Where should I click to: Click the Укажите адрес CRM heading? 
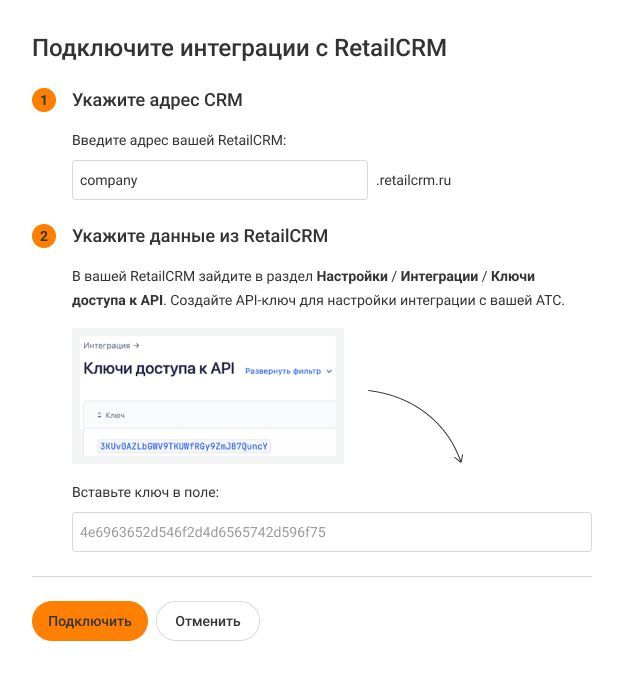157,101
